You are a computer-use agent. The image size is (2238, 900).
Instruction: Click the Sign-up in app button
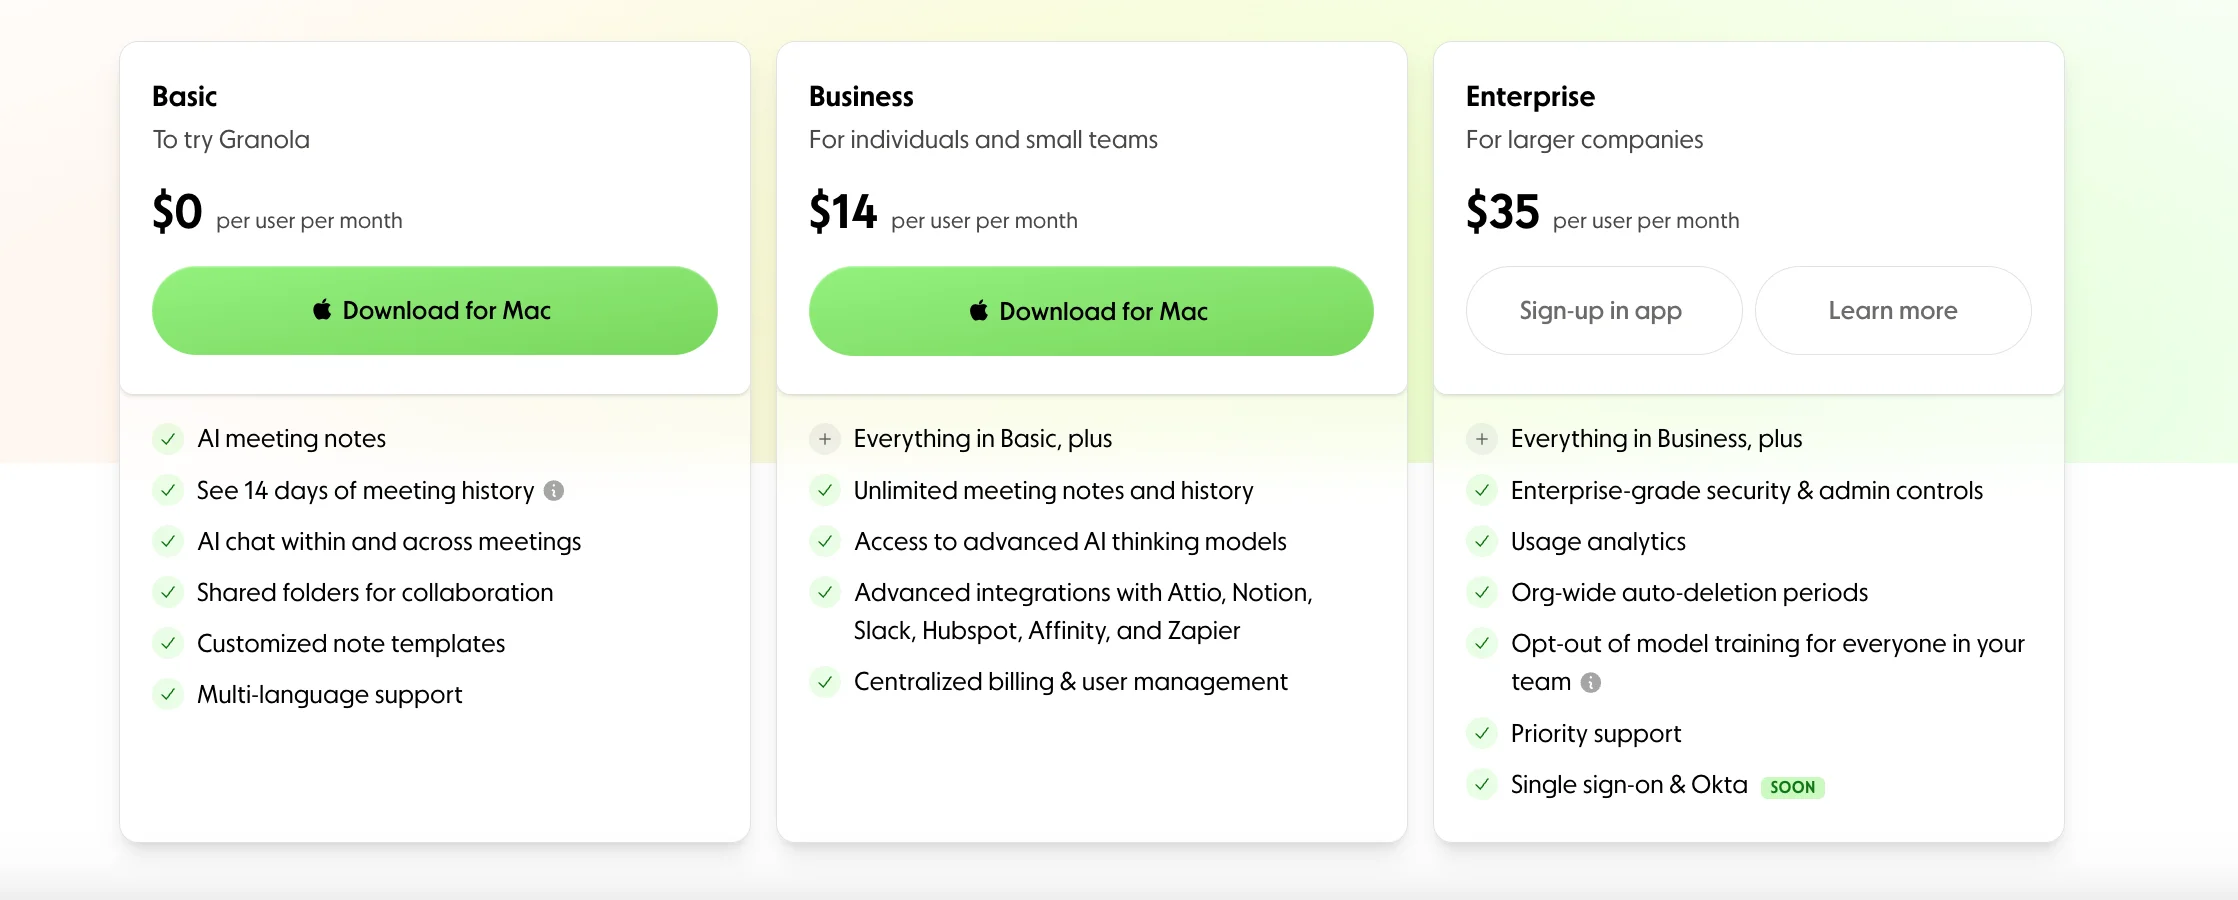click(x=1603, y=310)
